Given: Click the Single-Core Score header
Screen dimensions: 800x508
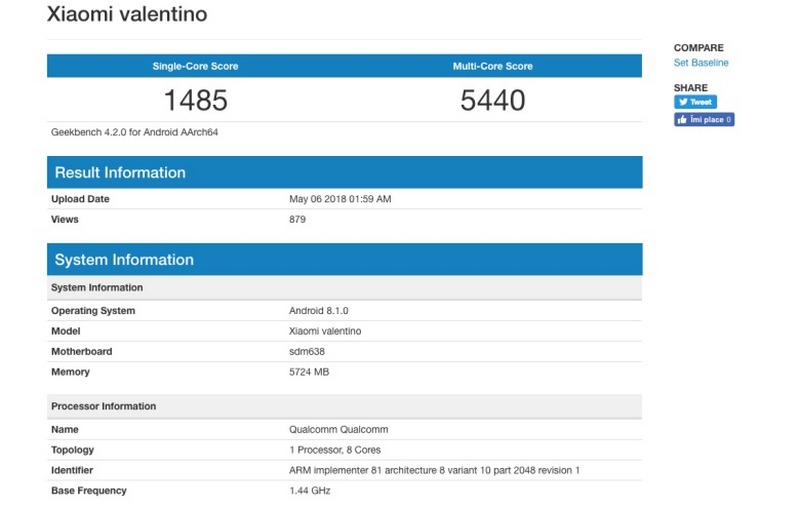Looking at the screenshot, I should pos(195,66).
